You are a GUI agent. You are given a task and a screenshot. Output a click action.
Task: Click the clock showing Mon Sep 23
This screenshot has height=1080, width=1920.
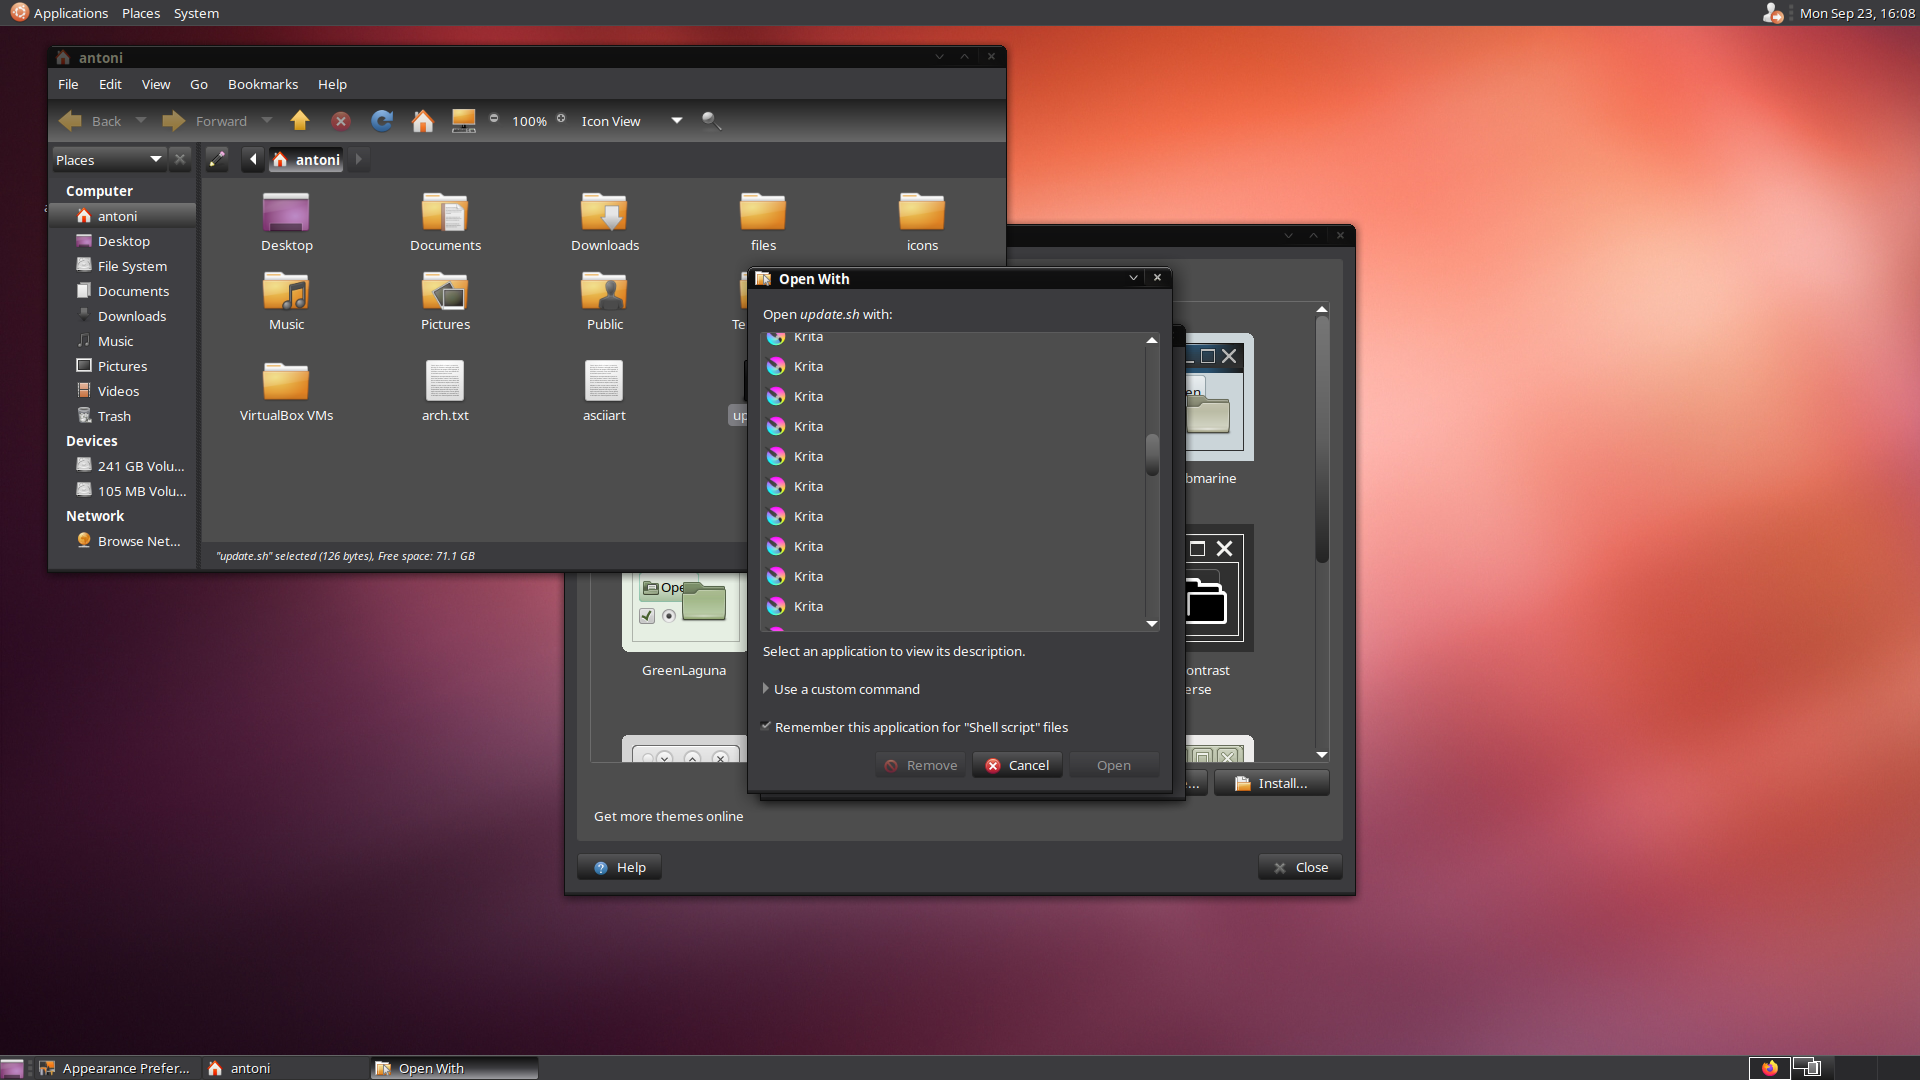click(x=1857, y=13)
